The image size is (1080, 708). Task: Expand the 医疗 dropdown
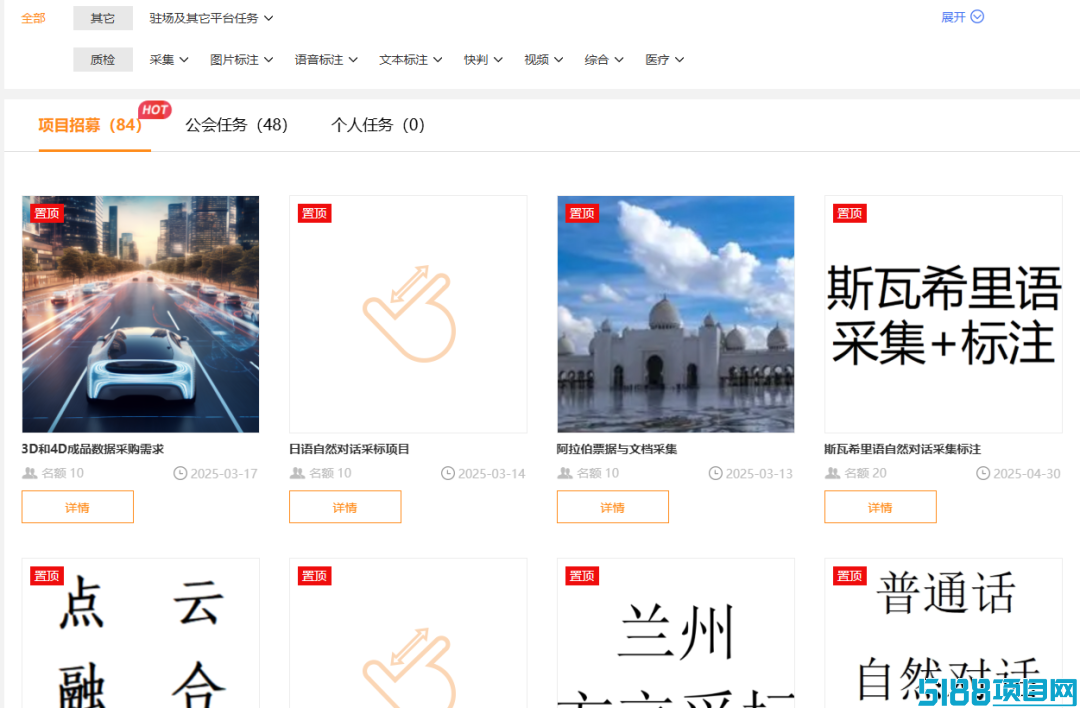coord(665,60)
